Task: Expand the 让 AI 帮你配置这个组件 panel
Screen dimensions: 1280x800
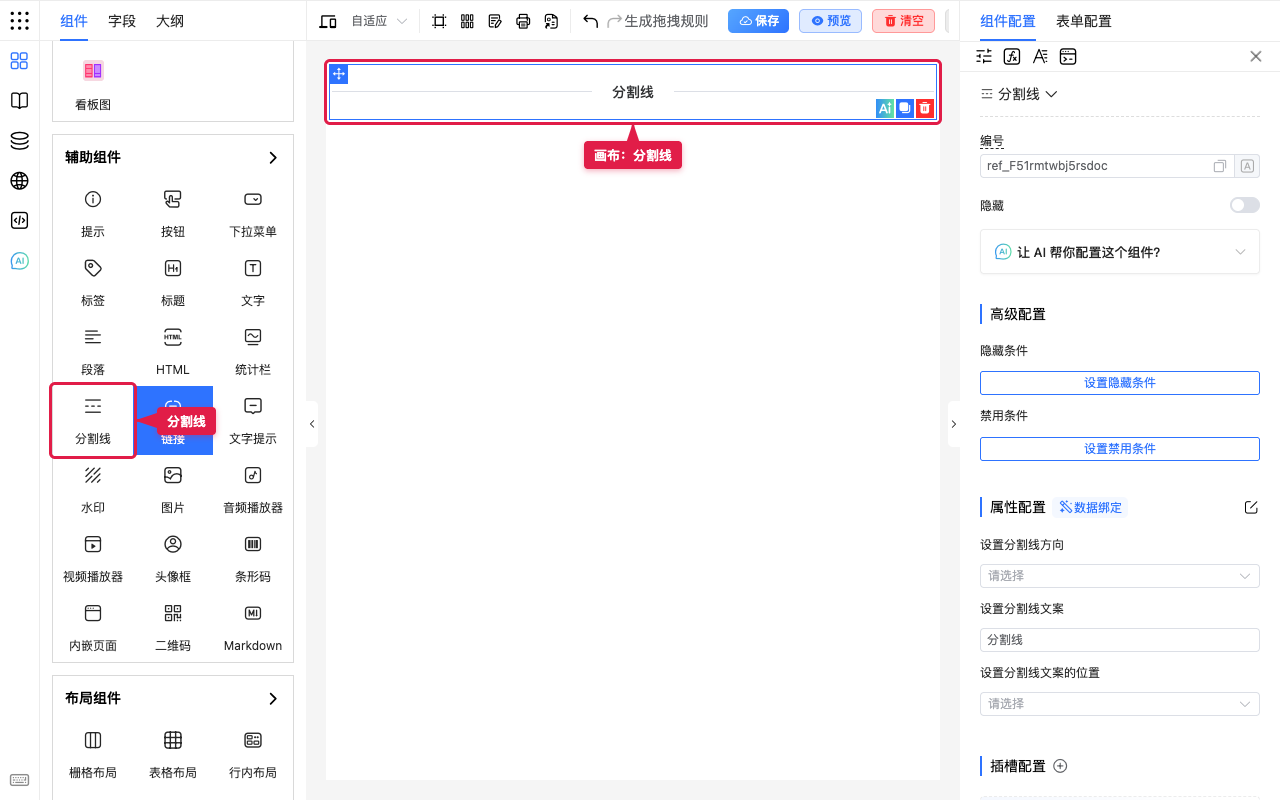Action: click(1120, 252)
